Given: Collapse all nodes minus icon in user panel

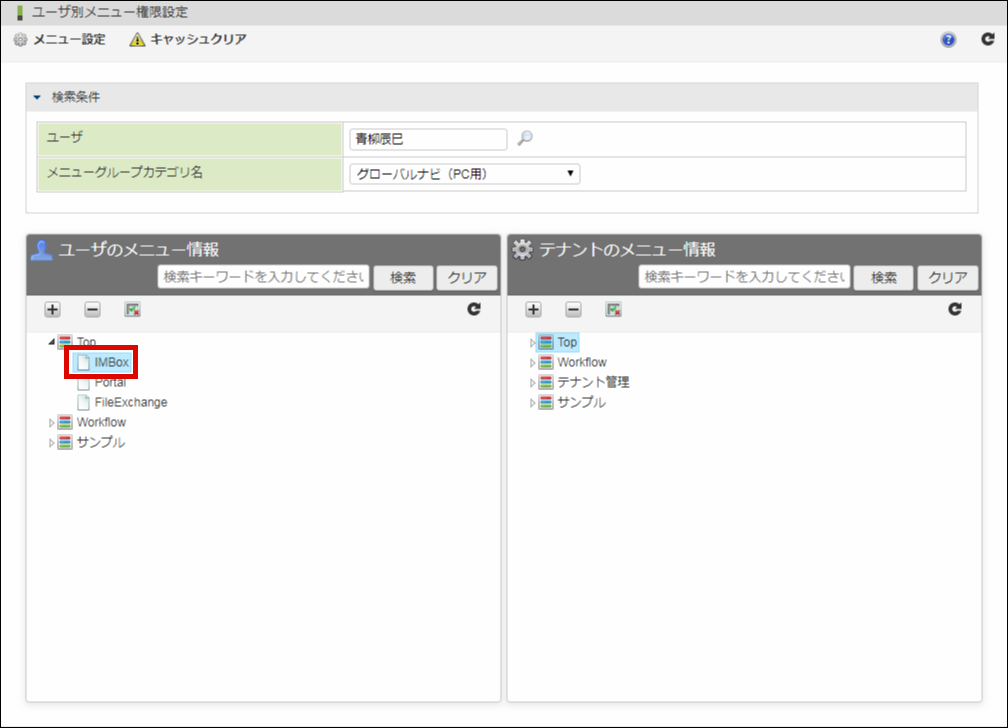Looking at the screenshot, I should pos(93,310).
